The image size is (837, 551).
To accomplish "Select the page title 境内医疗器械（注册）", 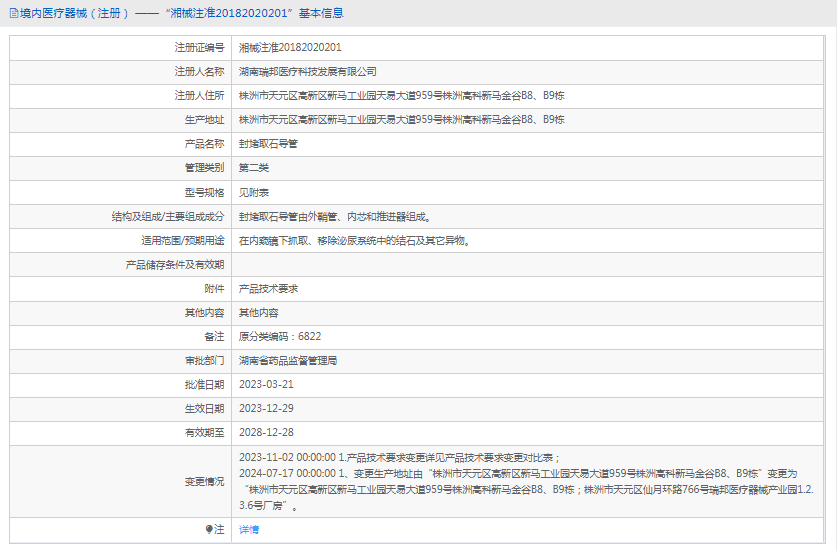I will point(75,13).
